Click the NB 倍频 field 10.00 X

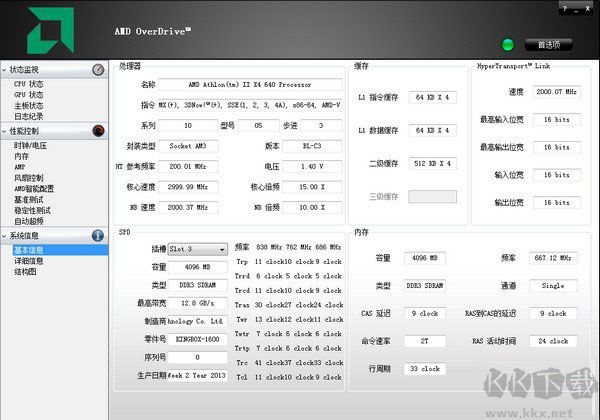coord(312,207)
